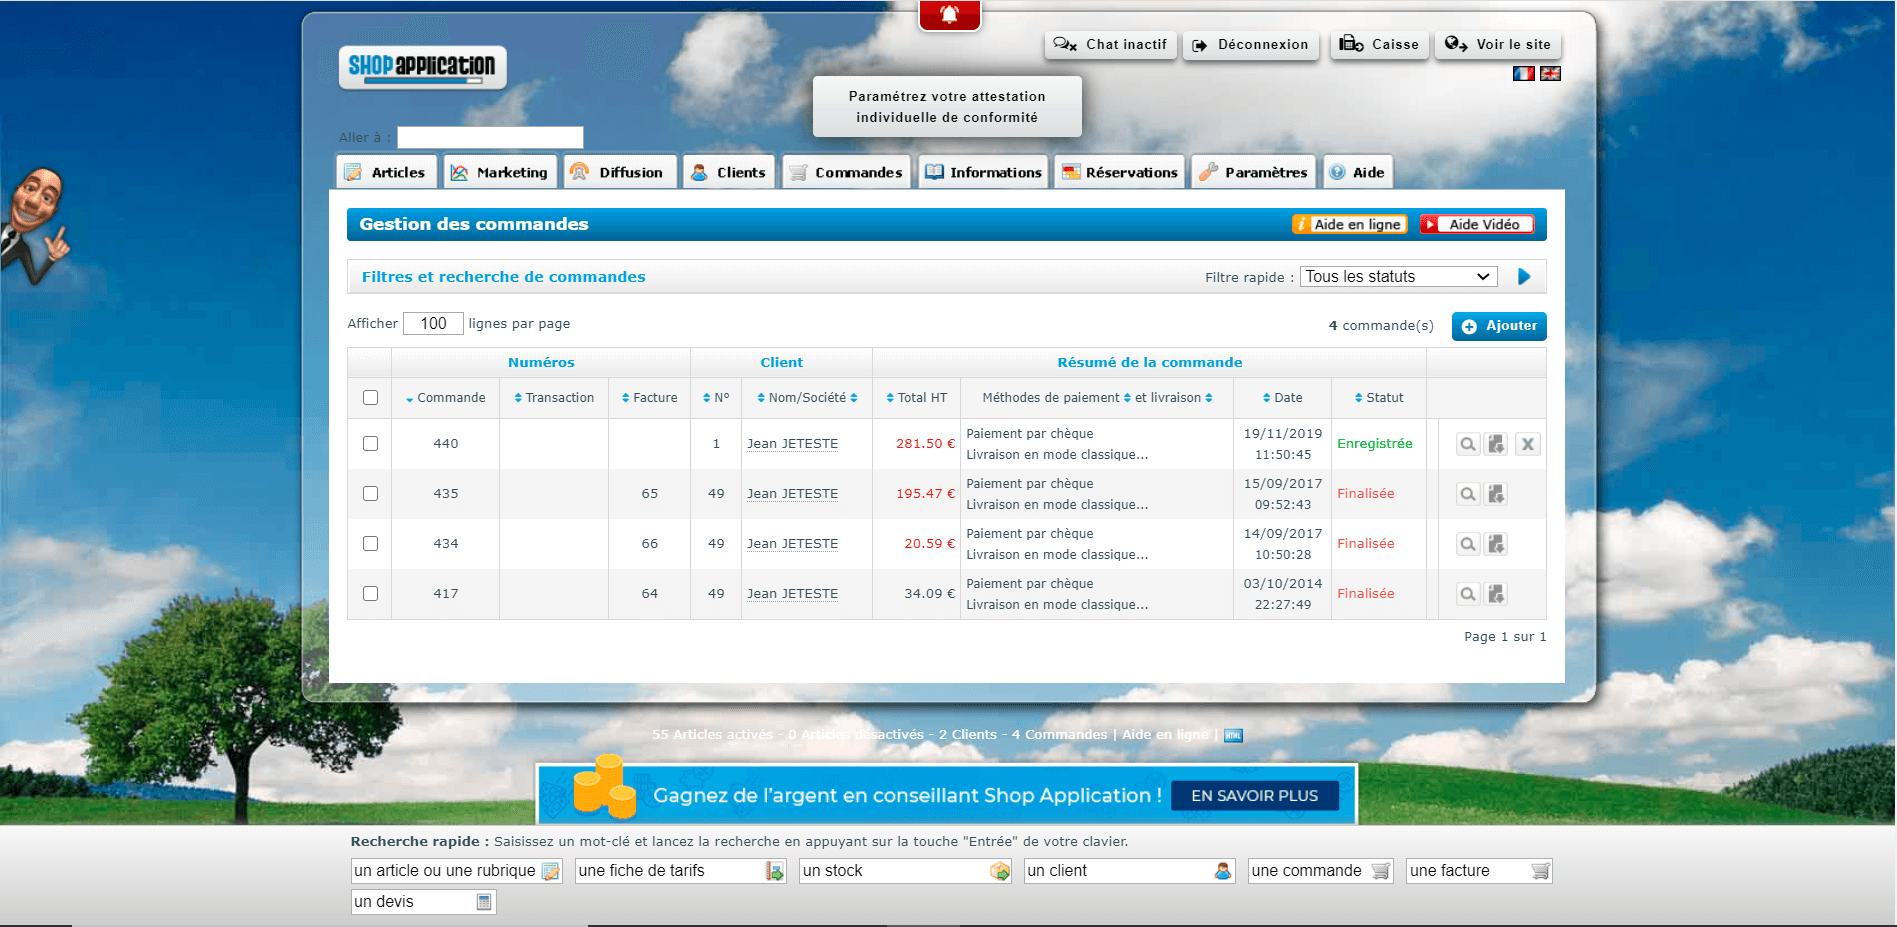This screenshot has height=927, width=1897.
Task: Focus the Aller à input field
Action: [x=490, y=138]
